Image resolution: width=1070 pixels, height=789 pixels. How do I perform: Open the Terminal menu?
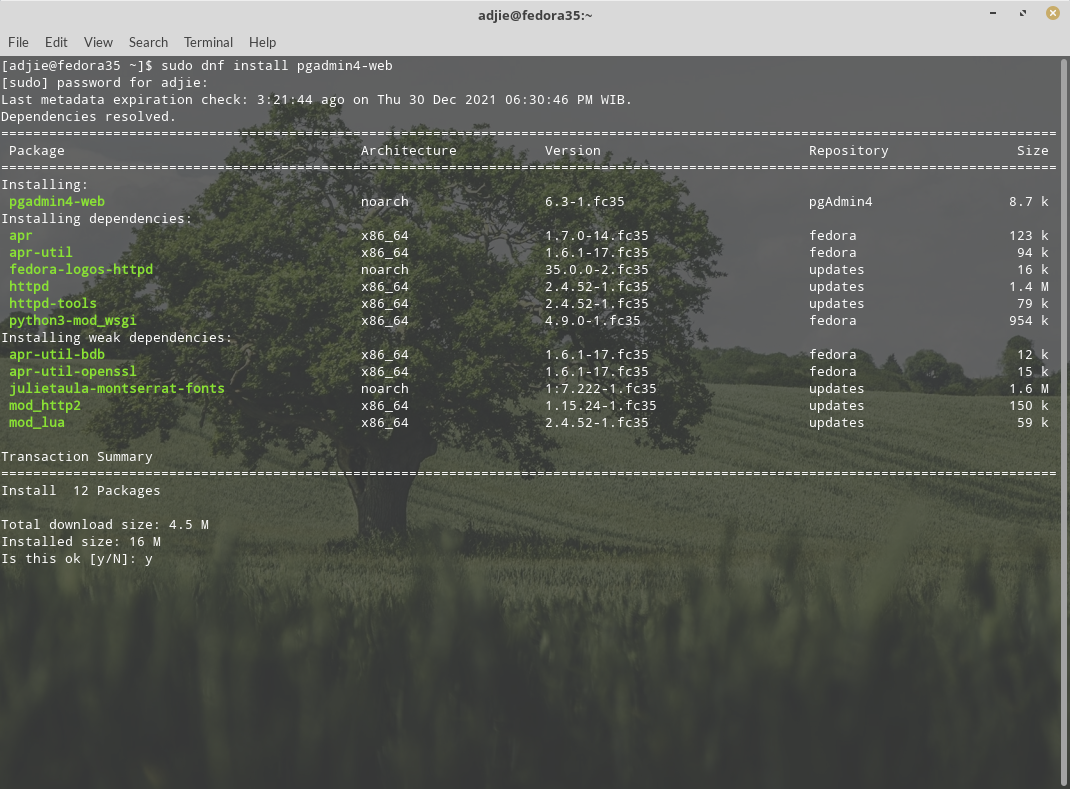point(208,42)
